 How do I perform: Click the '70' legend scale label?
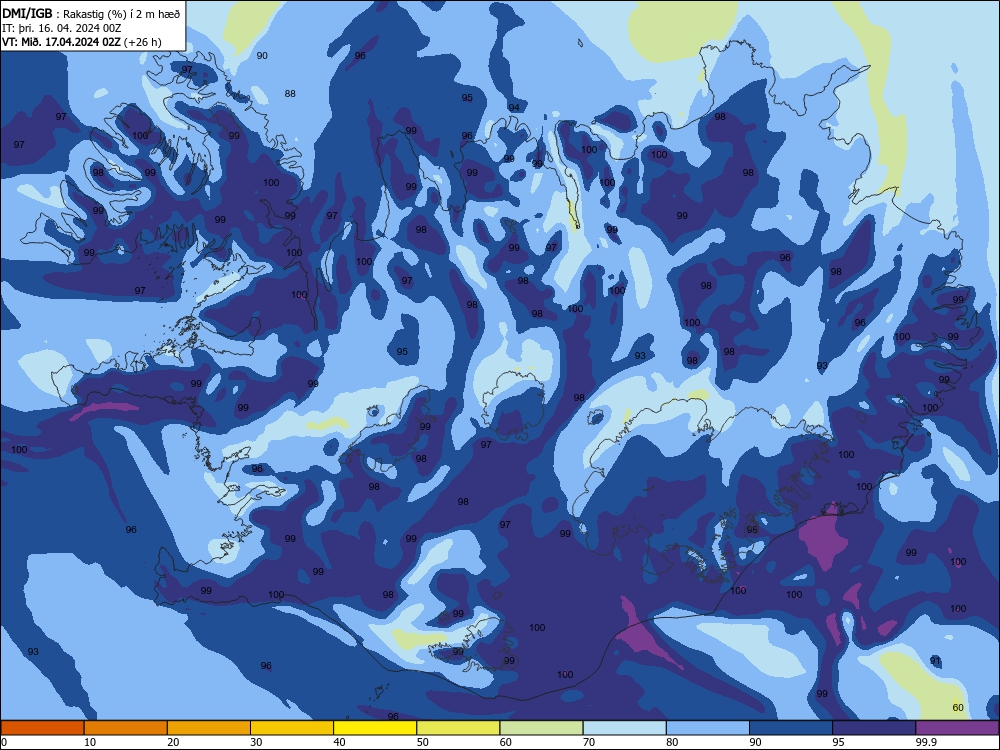coord(589,742)
